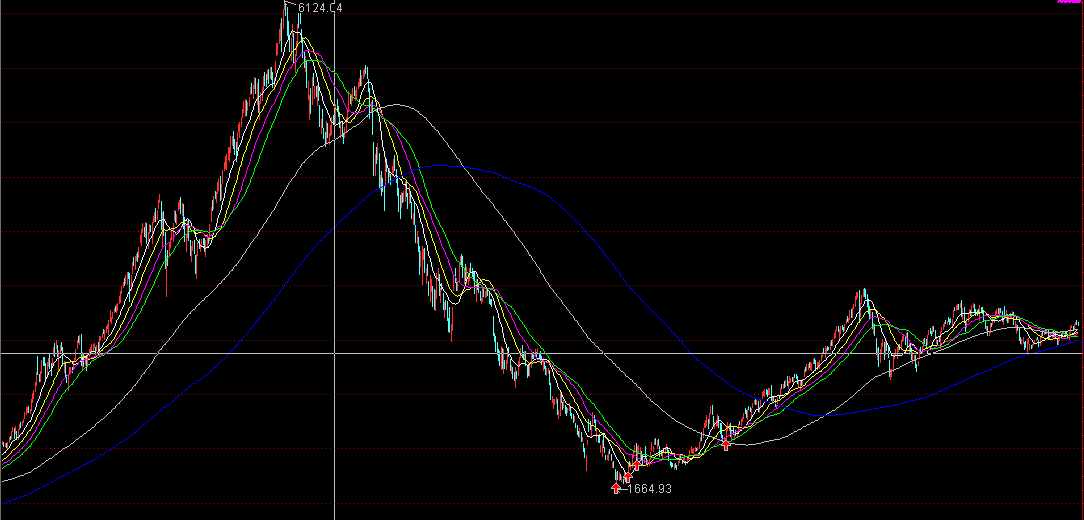1084x520 pixels.
Task: Select the red arrow beside the 1664.93 label
Action: (617, 488)
